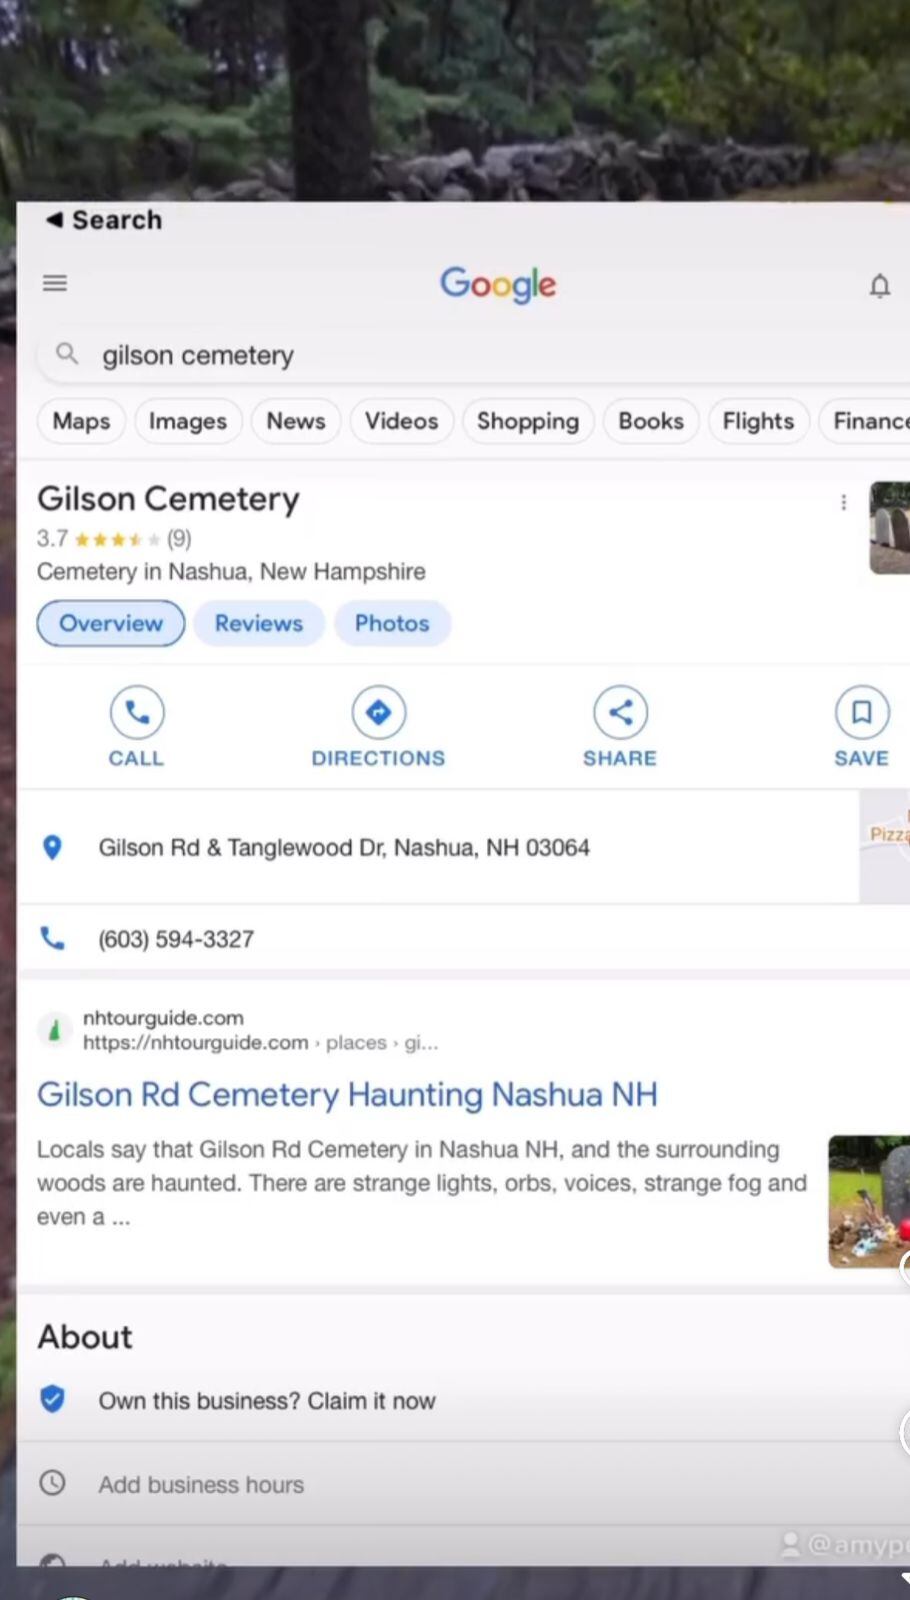The width and height of the screenshot is (910, 1600).
Task: Tap the Gilson Rd & Tanglewood Dr address
Action: 343,848
